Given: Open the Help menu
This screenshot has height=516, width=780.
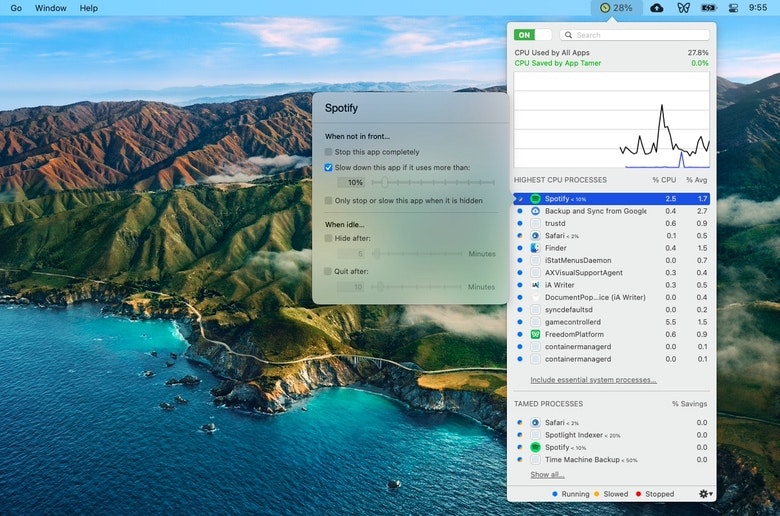Looking at the screenshot, I should tap(89, 8).
